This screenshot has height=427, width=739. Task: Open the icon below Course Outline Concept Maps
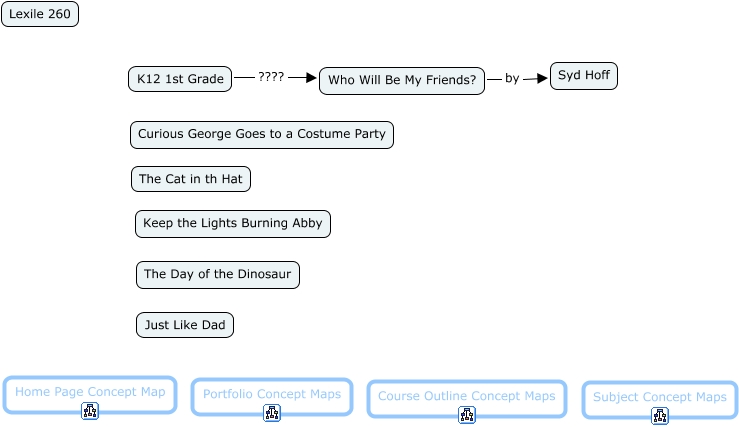[x=467, y=415]
